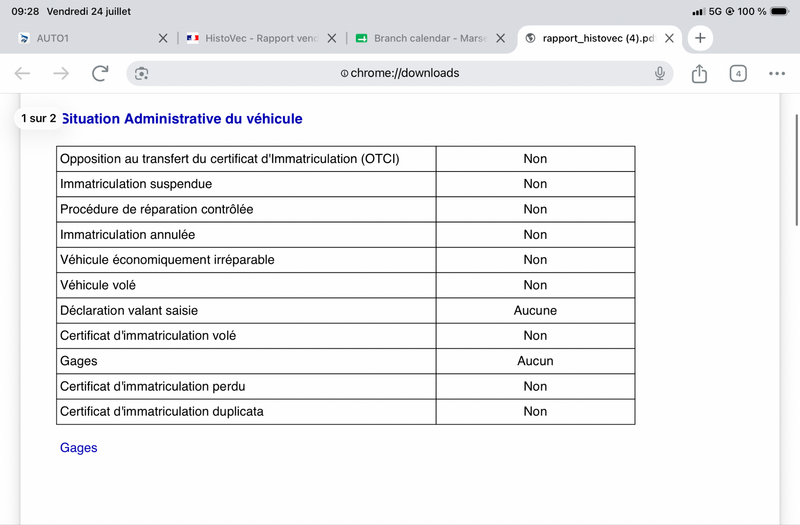Click the blue Gages link
The width and height of the screenshot is (800, 525).
pyautogui.click(x=79, y=447)
